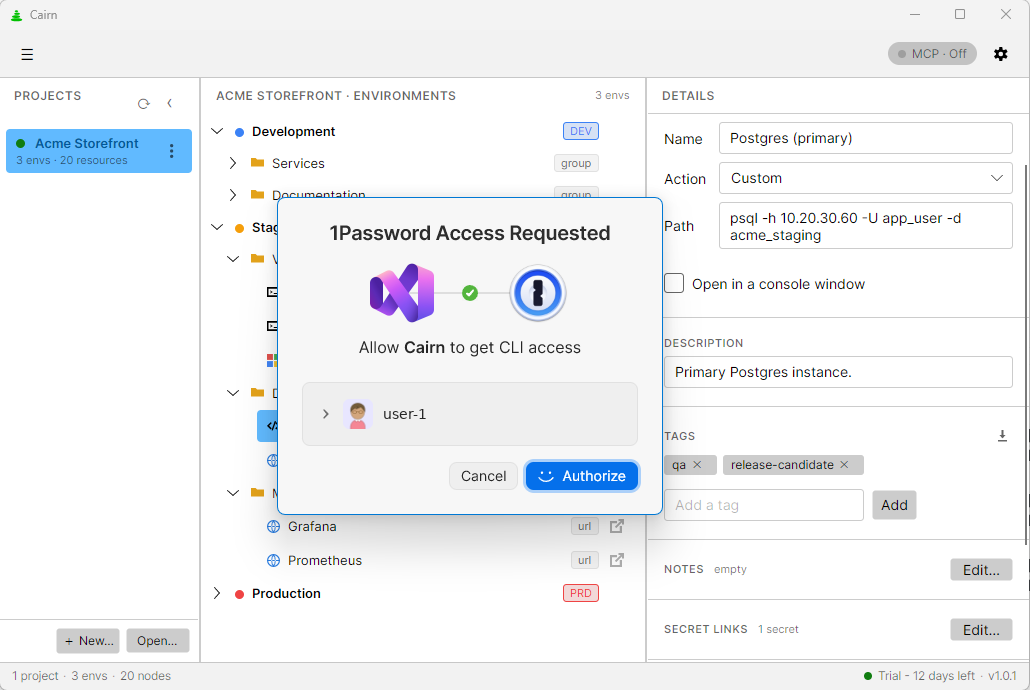
Task: Click the tags download icon
Action: pyautogui.click(x=1002, y=436)
